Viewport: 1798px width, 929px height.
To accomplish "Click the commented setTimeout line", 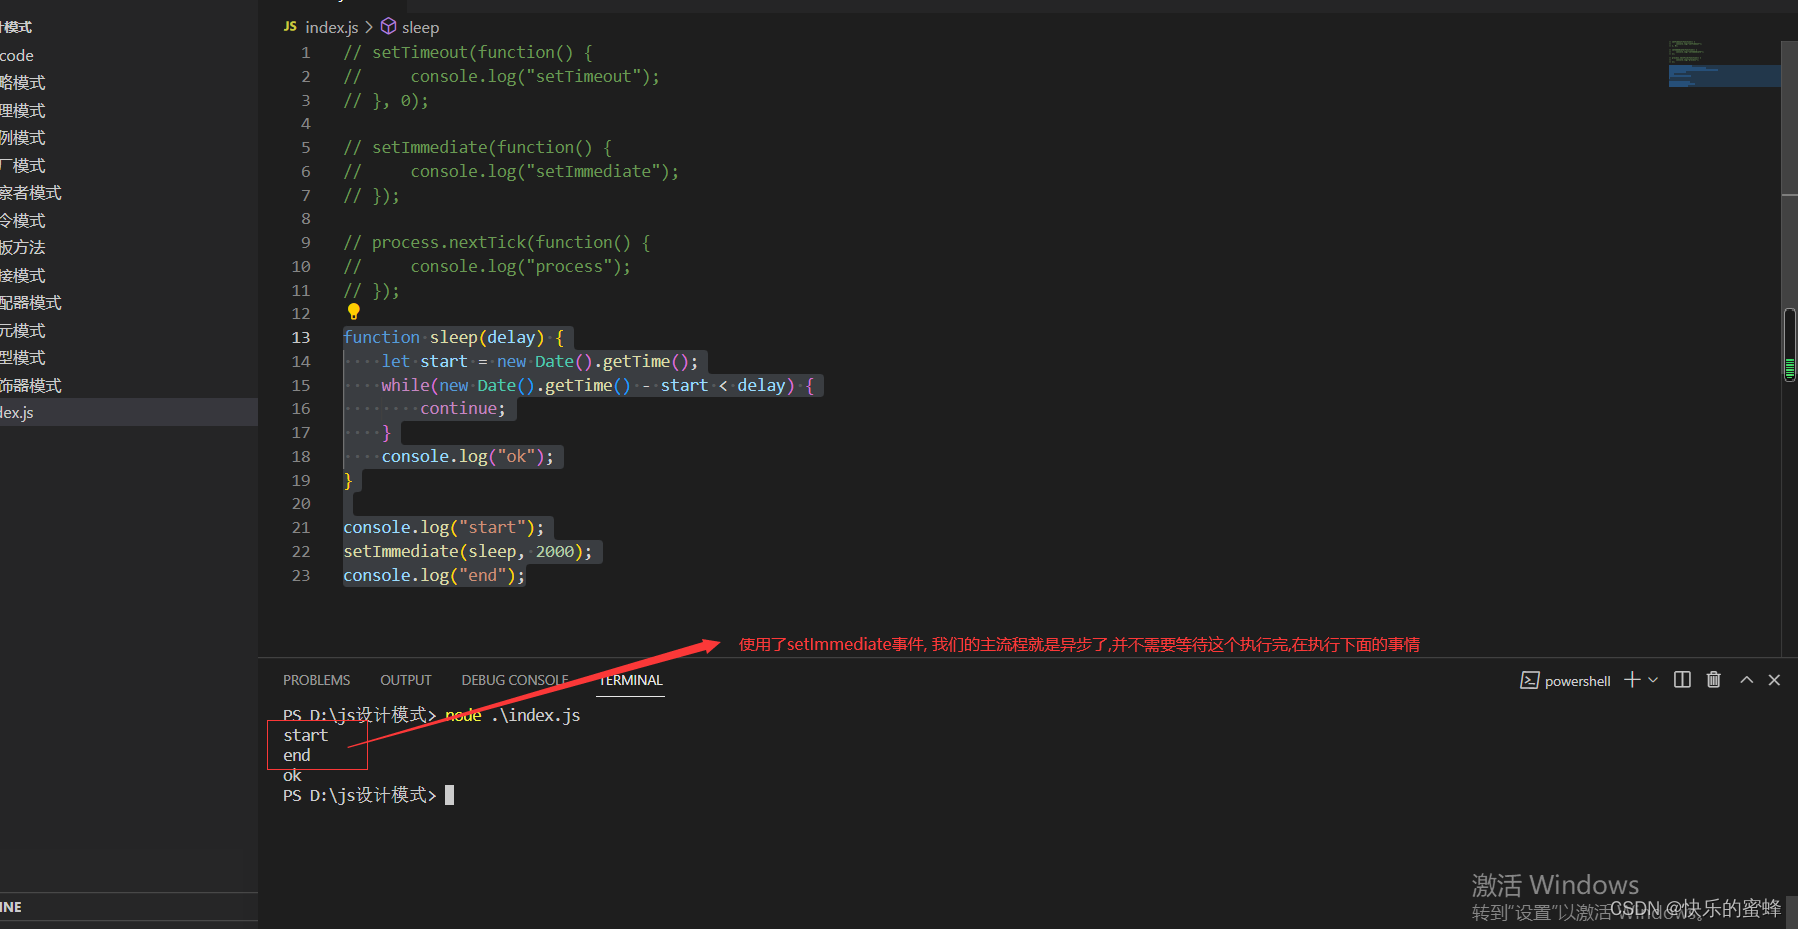I will pos(468,52).
